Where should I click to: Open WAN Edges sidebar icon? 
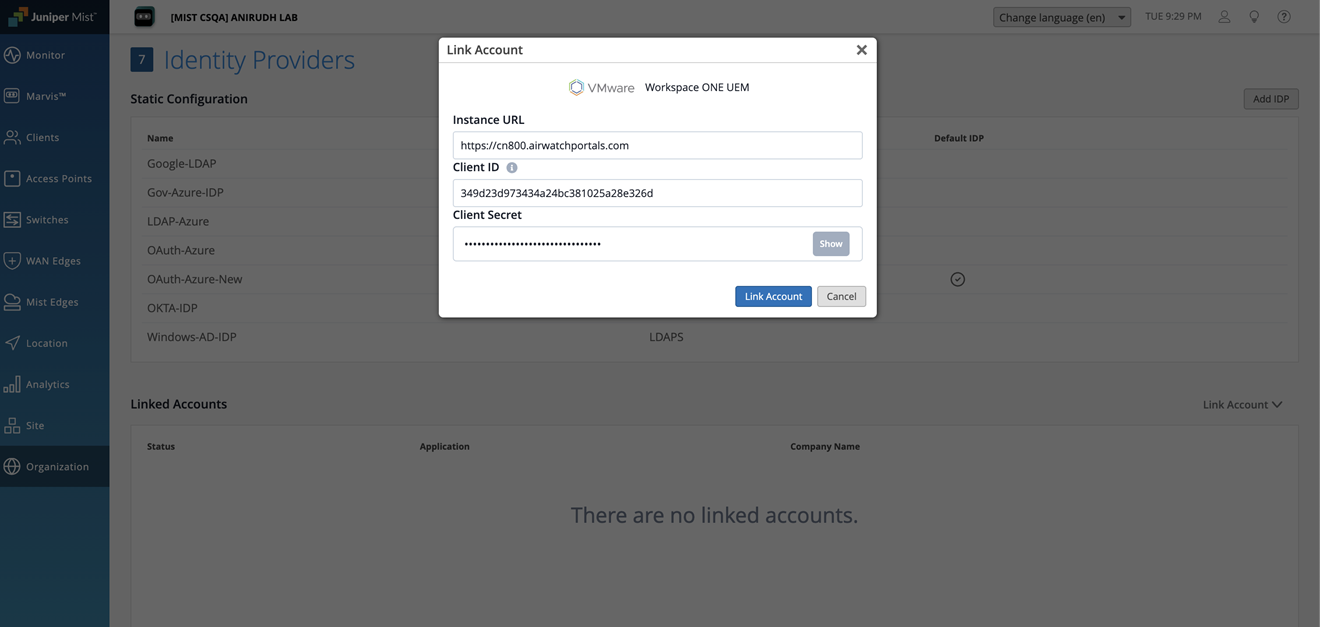(x=12, y=261)
